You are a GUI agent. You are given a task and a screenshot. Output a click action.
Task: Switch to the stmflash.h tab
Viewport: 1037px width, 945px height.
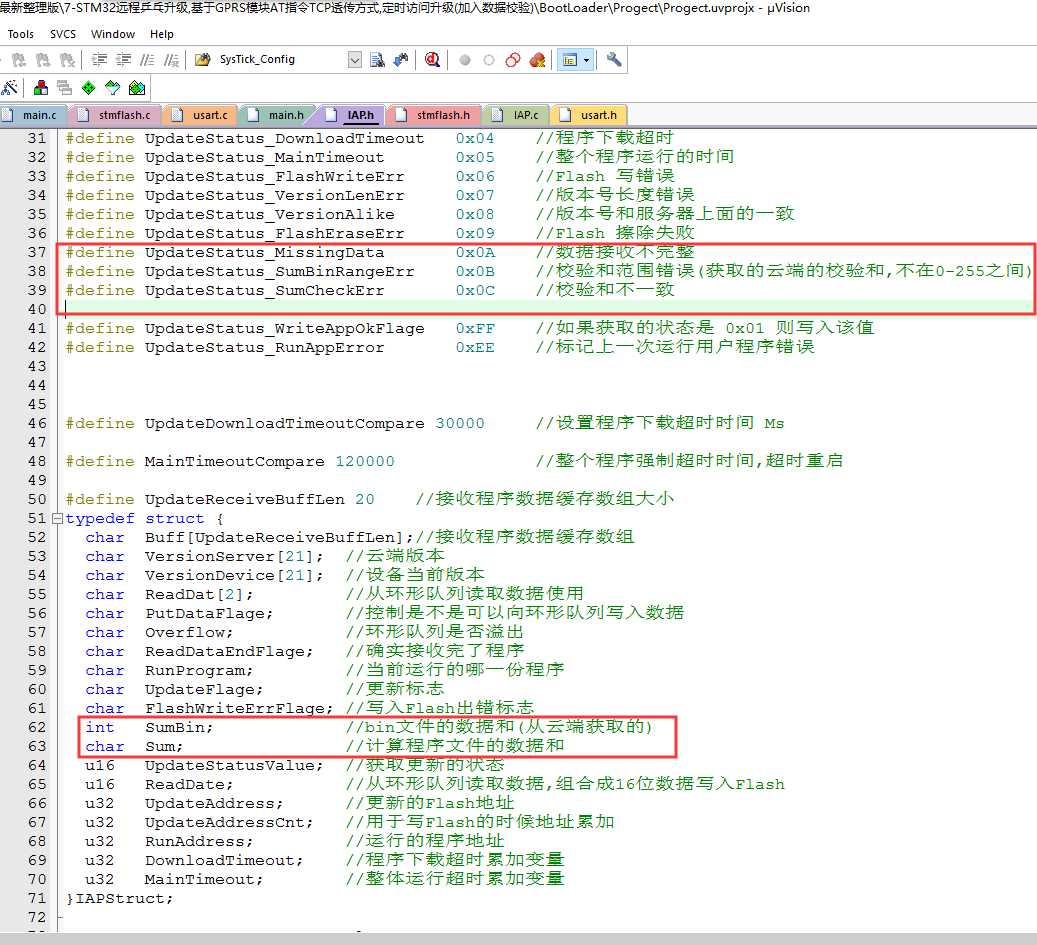pos(435,115)
